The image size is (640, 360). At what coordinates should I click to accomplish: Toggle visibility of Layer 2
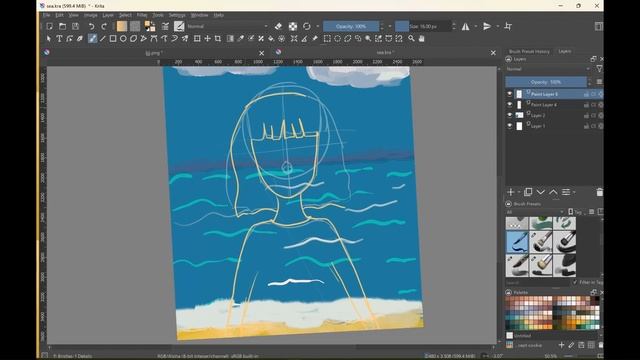click(x=509, y=115)
